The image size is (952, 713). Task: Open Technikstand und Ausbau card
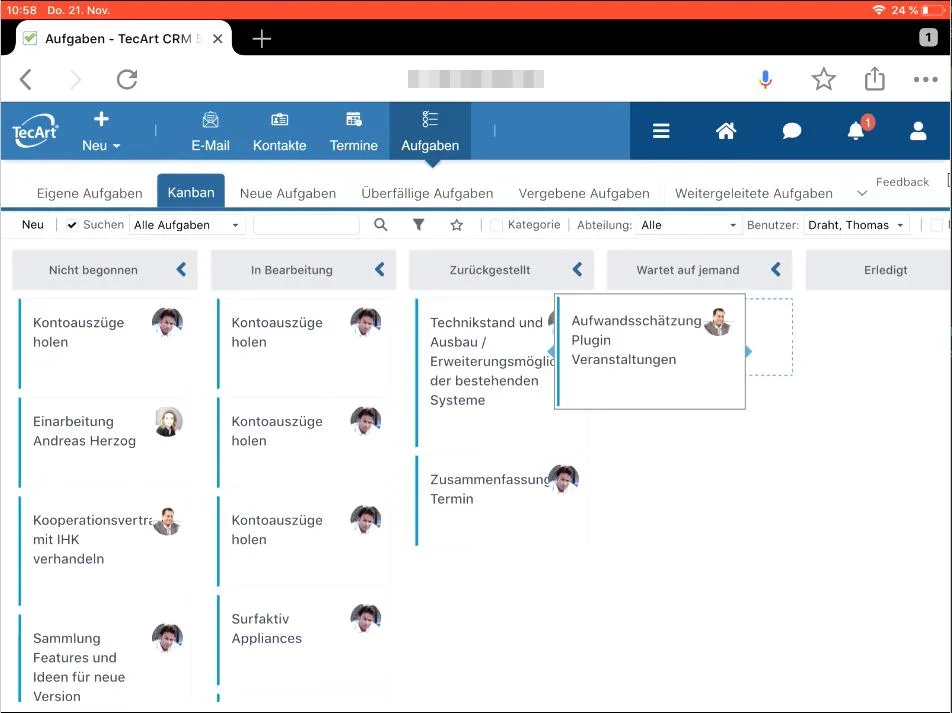pos(486,372)
